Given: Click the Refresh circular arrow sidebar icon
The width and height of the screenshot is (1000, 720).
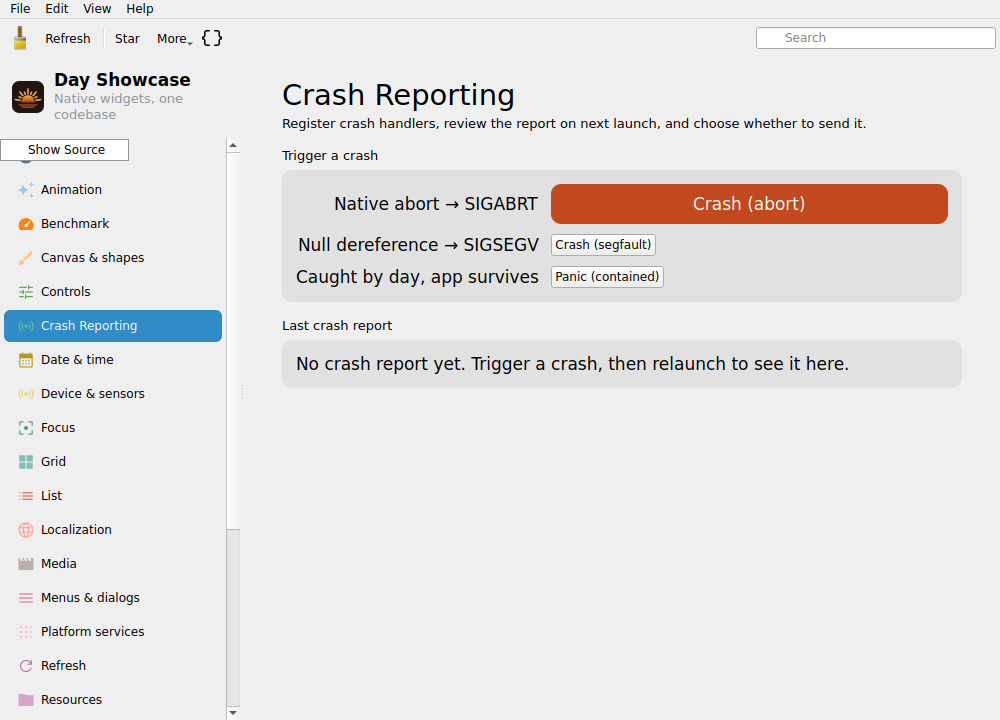Looking at the screenshot, I should (26, 666).
